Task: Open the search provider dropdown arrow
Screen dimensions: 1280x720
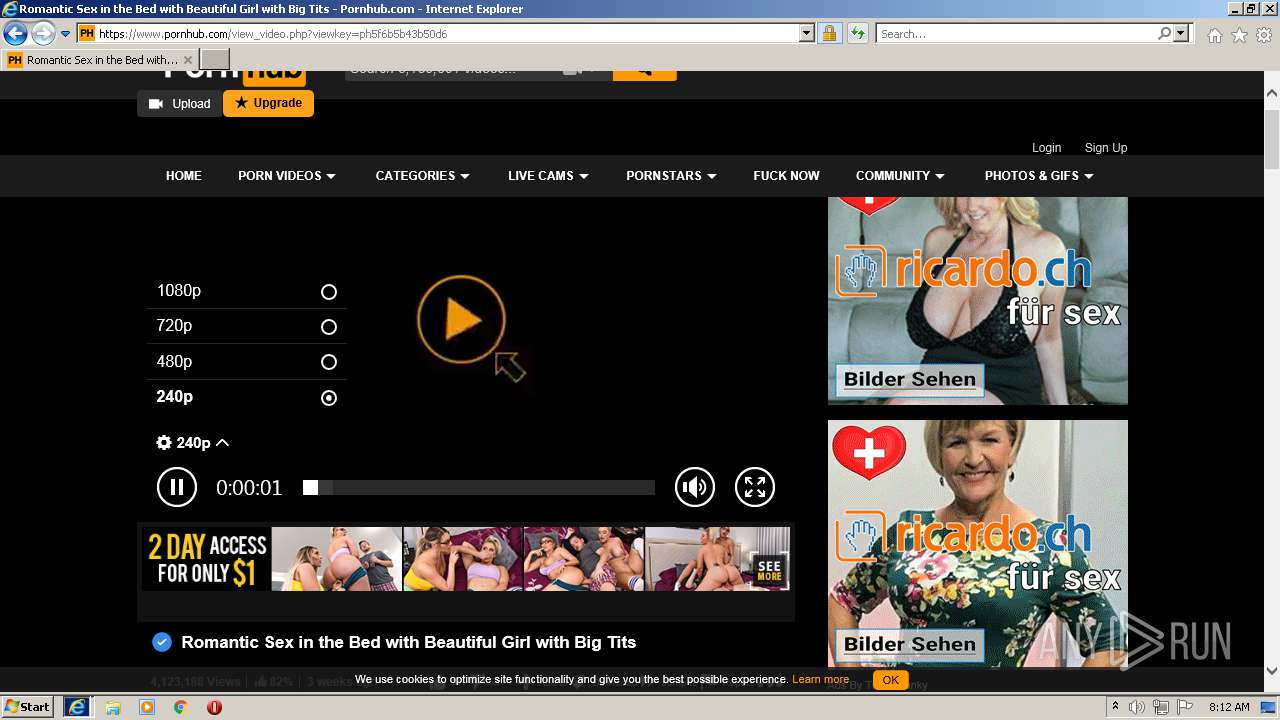Action: [1181, 34]
